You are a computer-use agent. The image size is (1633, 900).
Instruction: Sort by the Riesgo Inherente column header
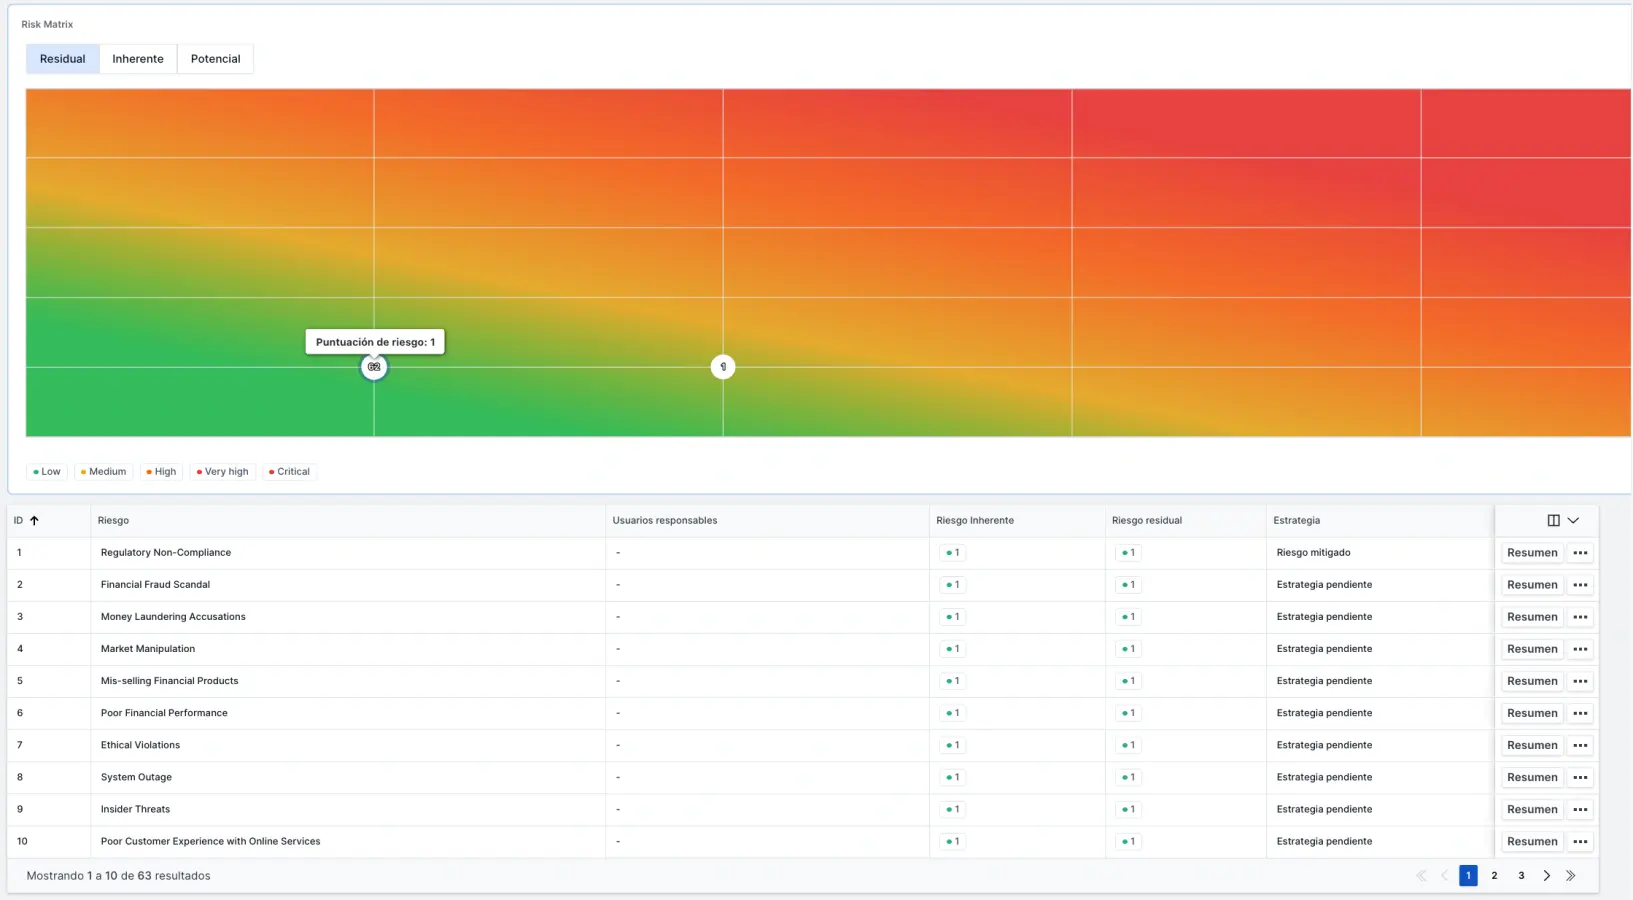[974, 521]
